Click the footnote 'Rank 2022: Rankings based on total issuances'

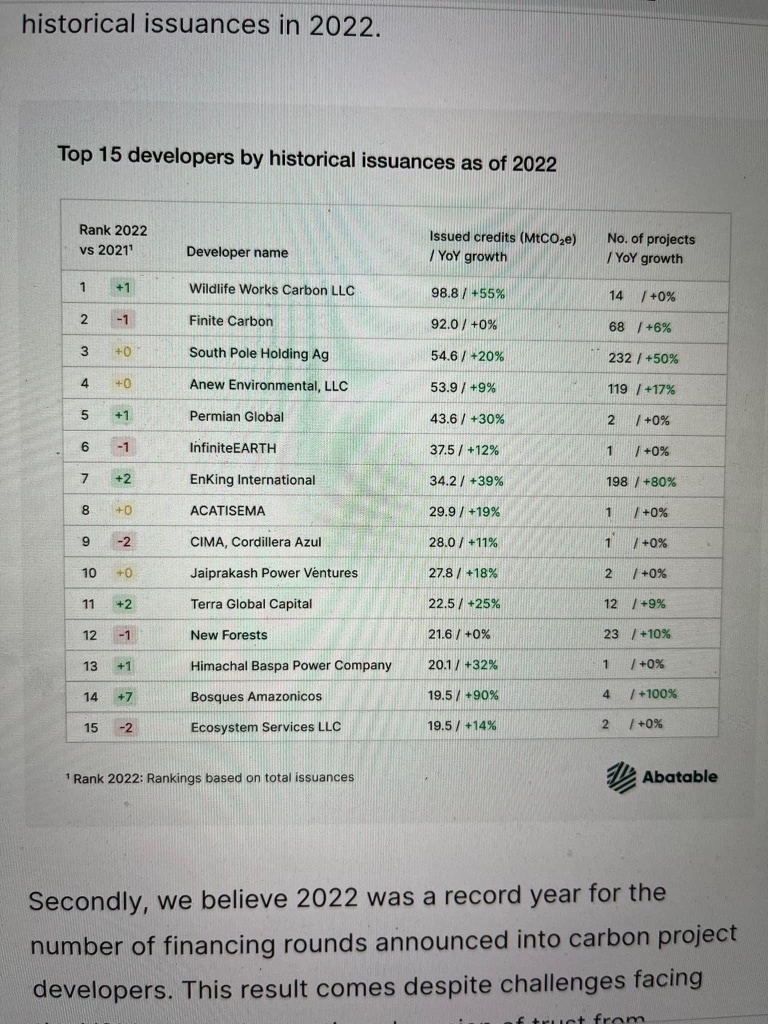click(210, 778)
